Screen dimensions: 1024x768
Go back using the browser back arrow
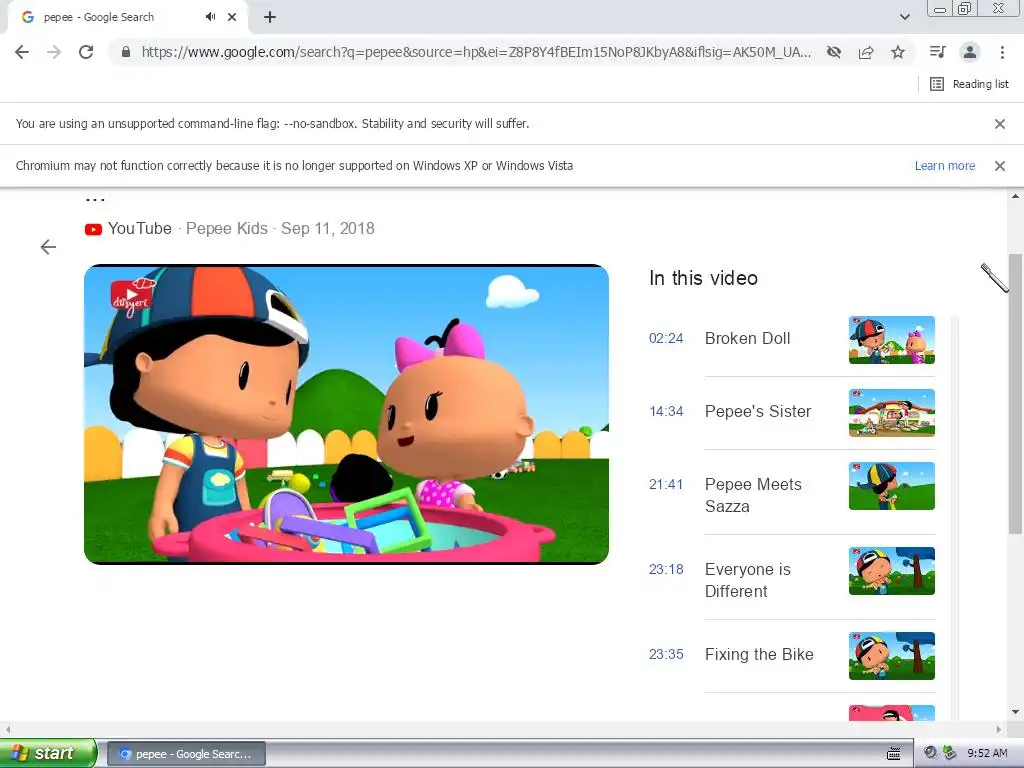click(22, 52)
